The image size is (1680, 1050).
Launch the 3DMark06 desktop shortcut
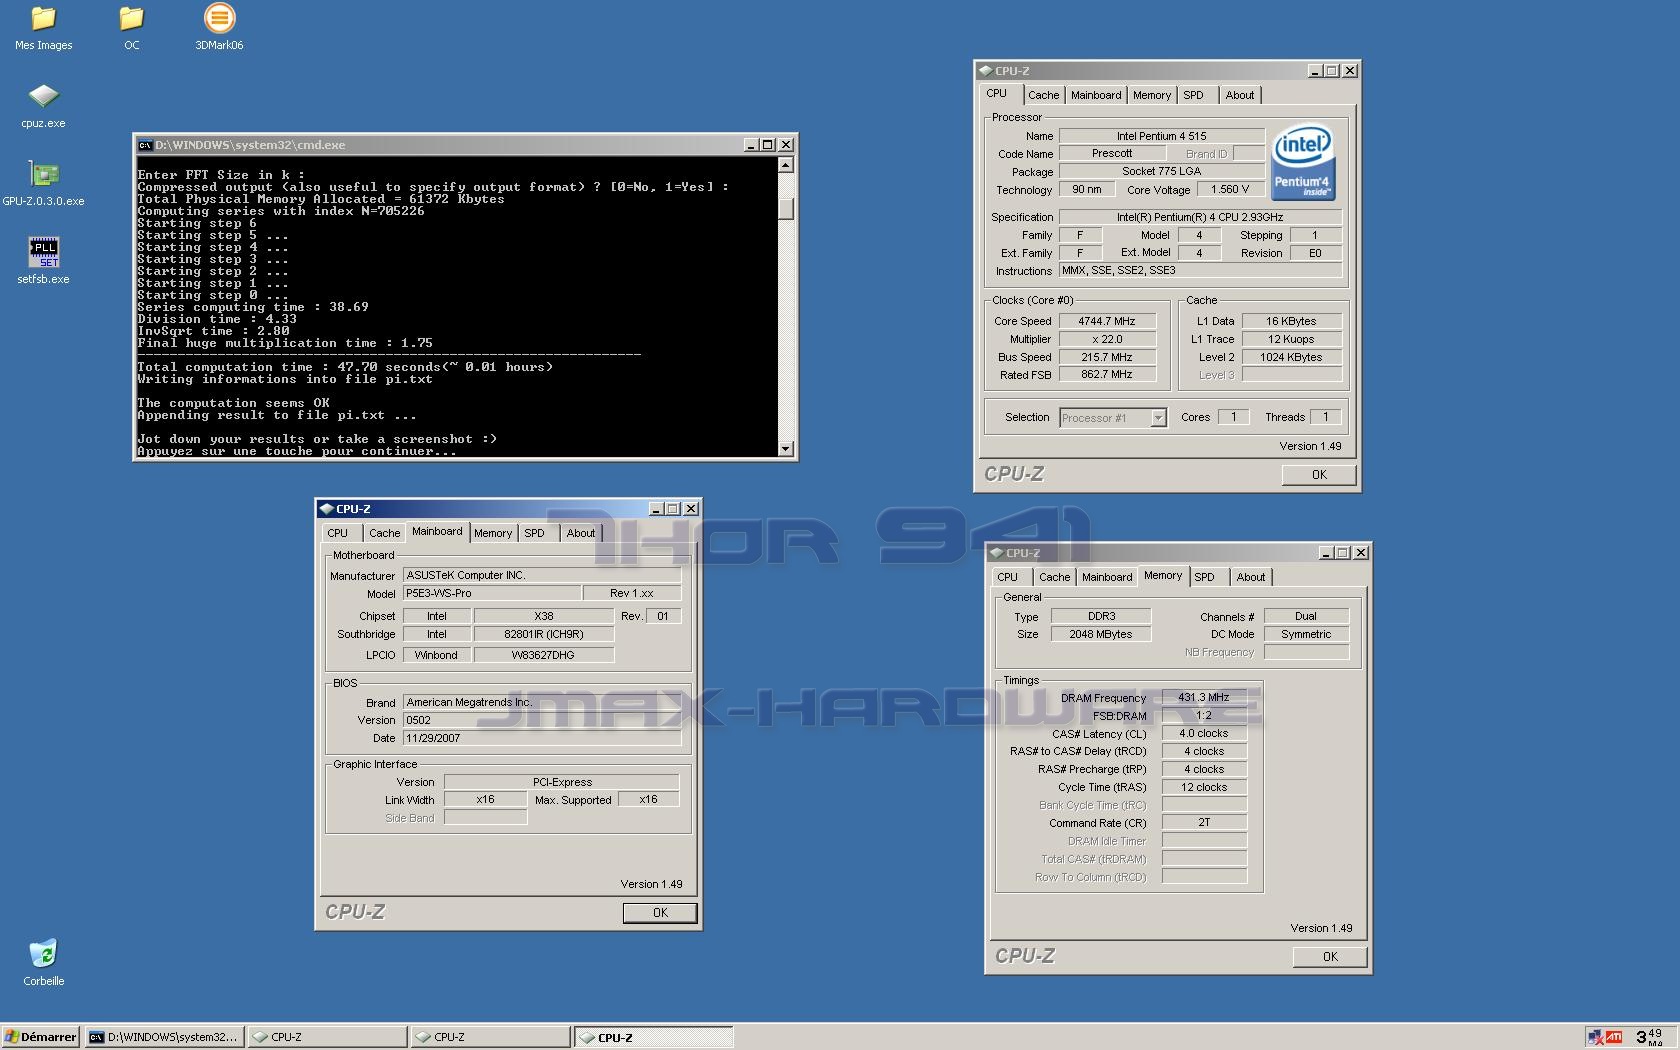(x=219, y=28)
